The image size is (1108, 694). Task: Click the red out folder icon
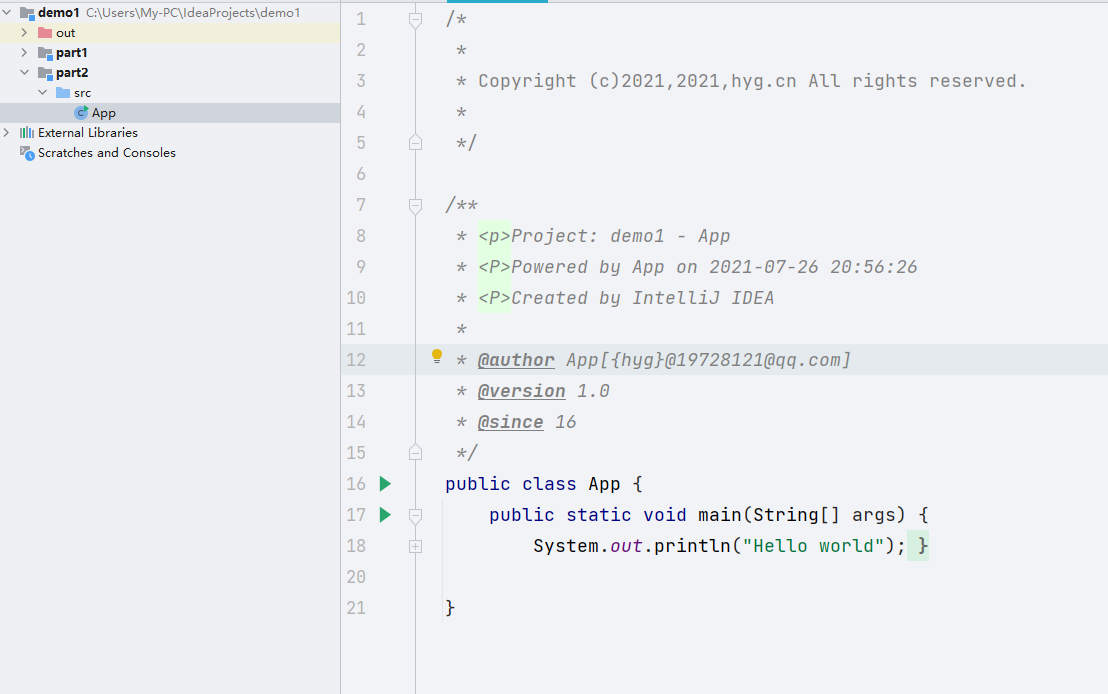45,33
